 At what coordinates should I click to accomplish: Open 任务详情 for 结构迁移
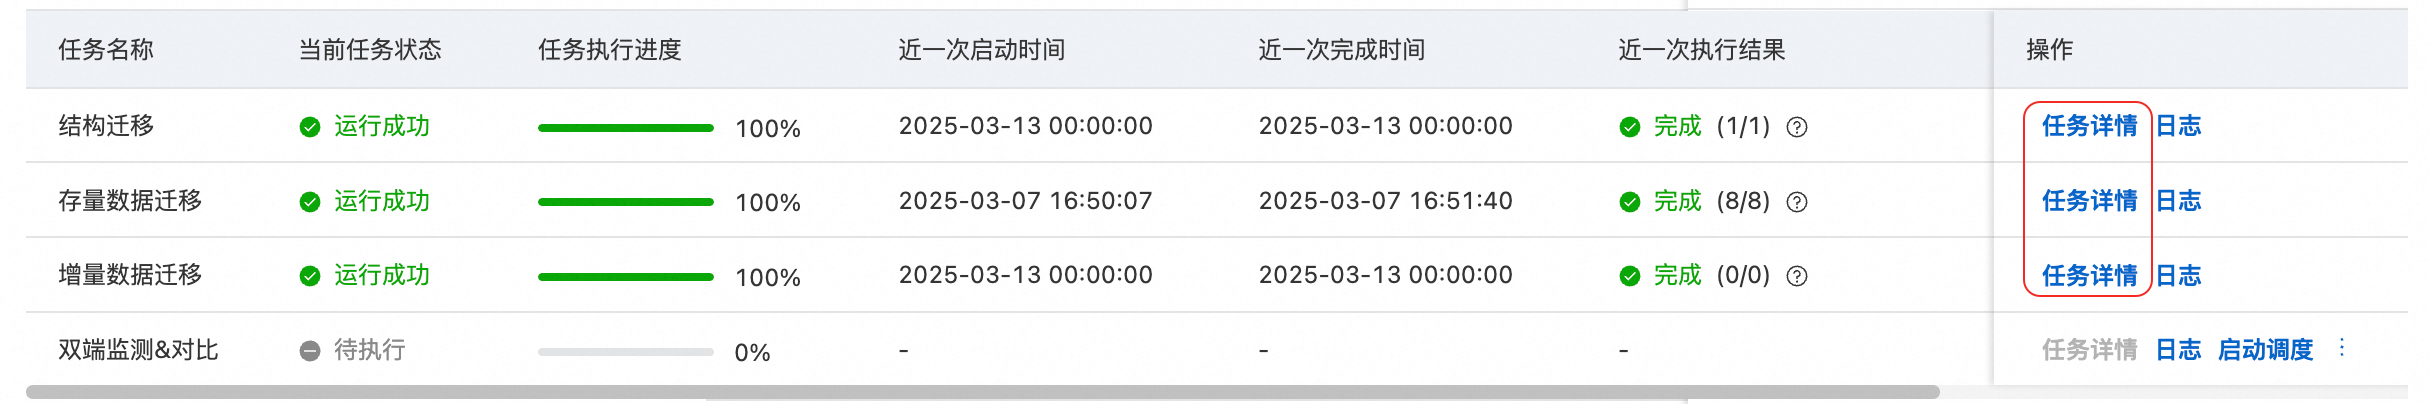(2089, 126)
